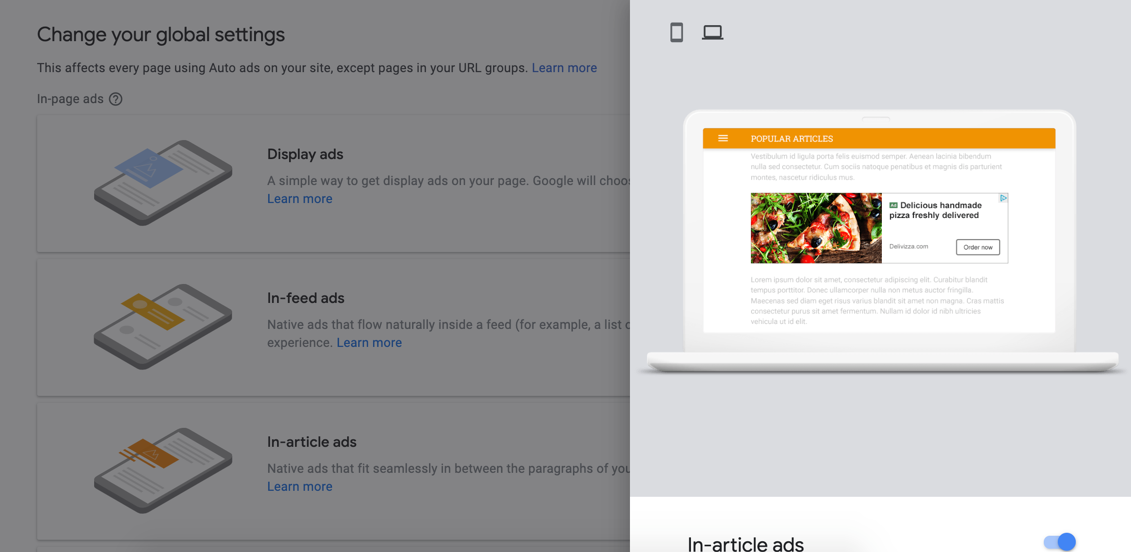1131x552 pixels.
Task: Click the green Ad badge in the pizza ad
Action: (893, 205)
